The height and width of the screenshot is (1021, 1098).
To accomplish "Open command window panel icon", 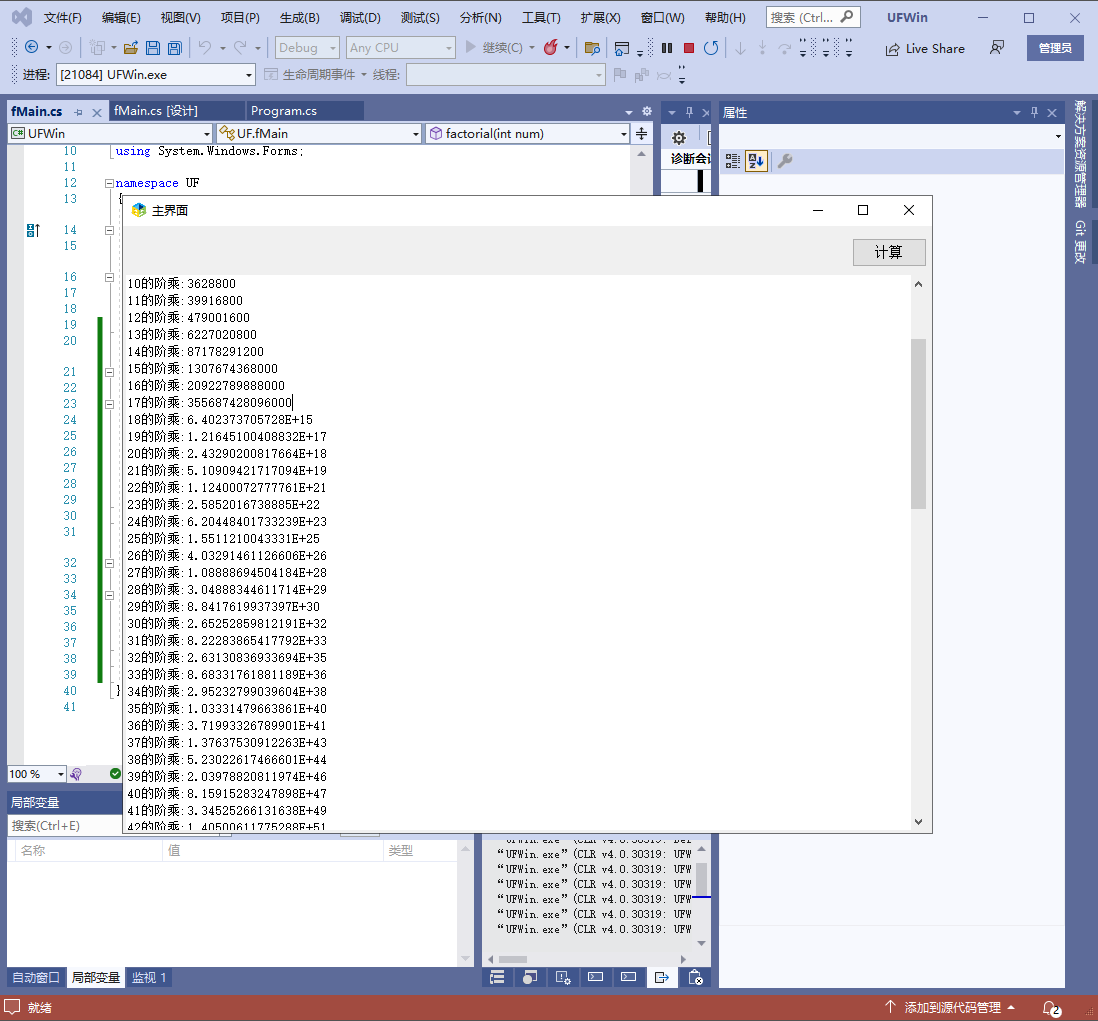I will (596, 978).
